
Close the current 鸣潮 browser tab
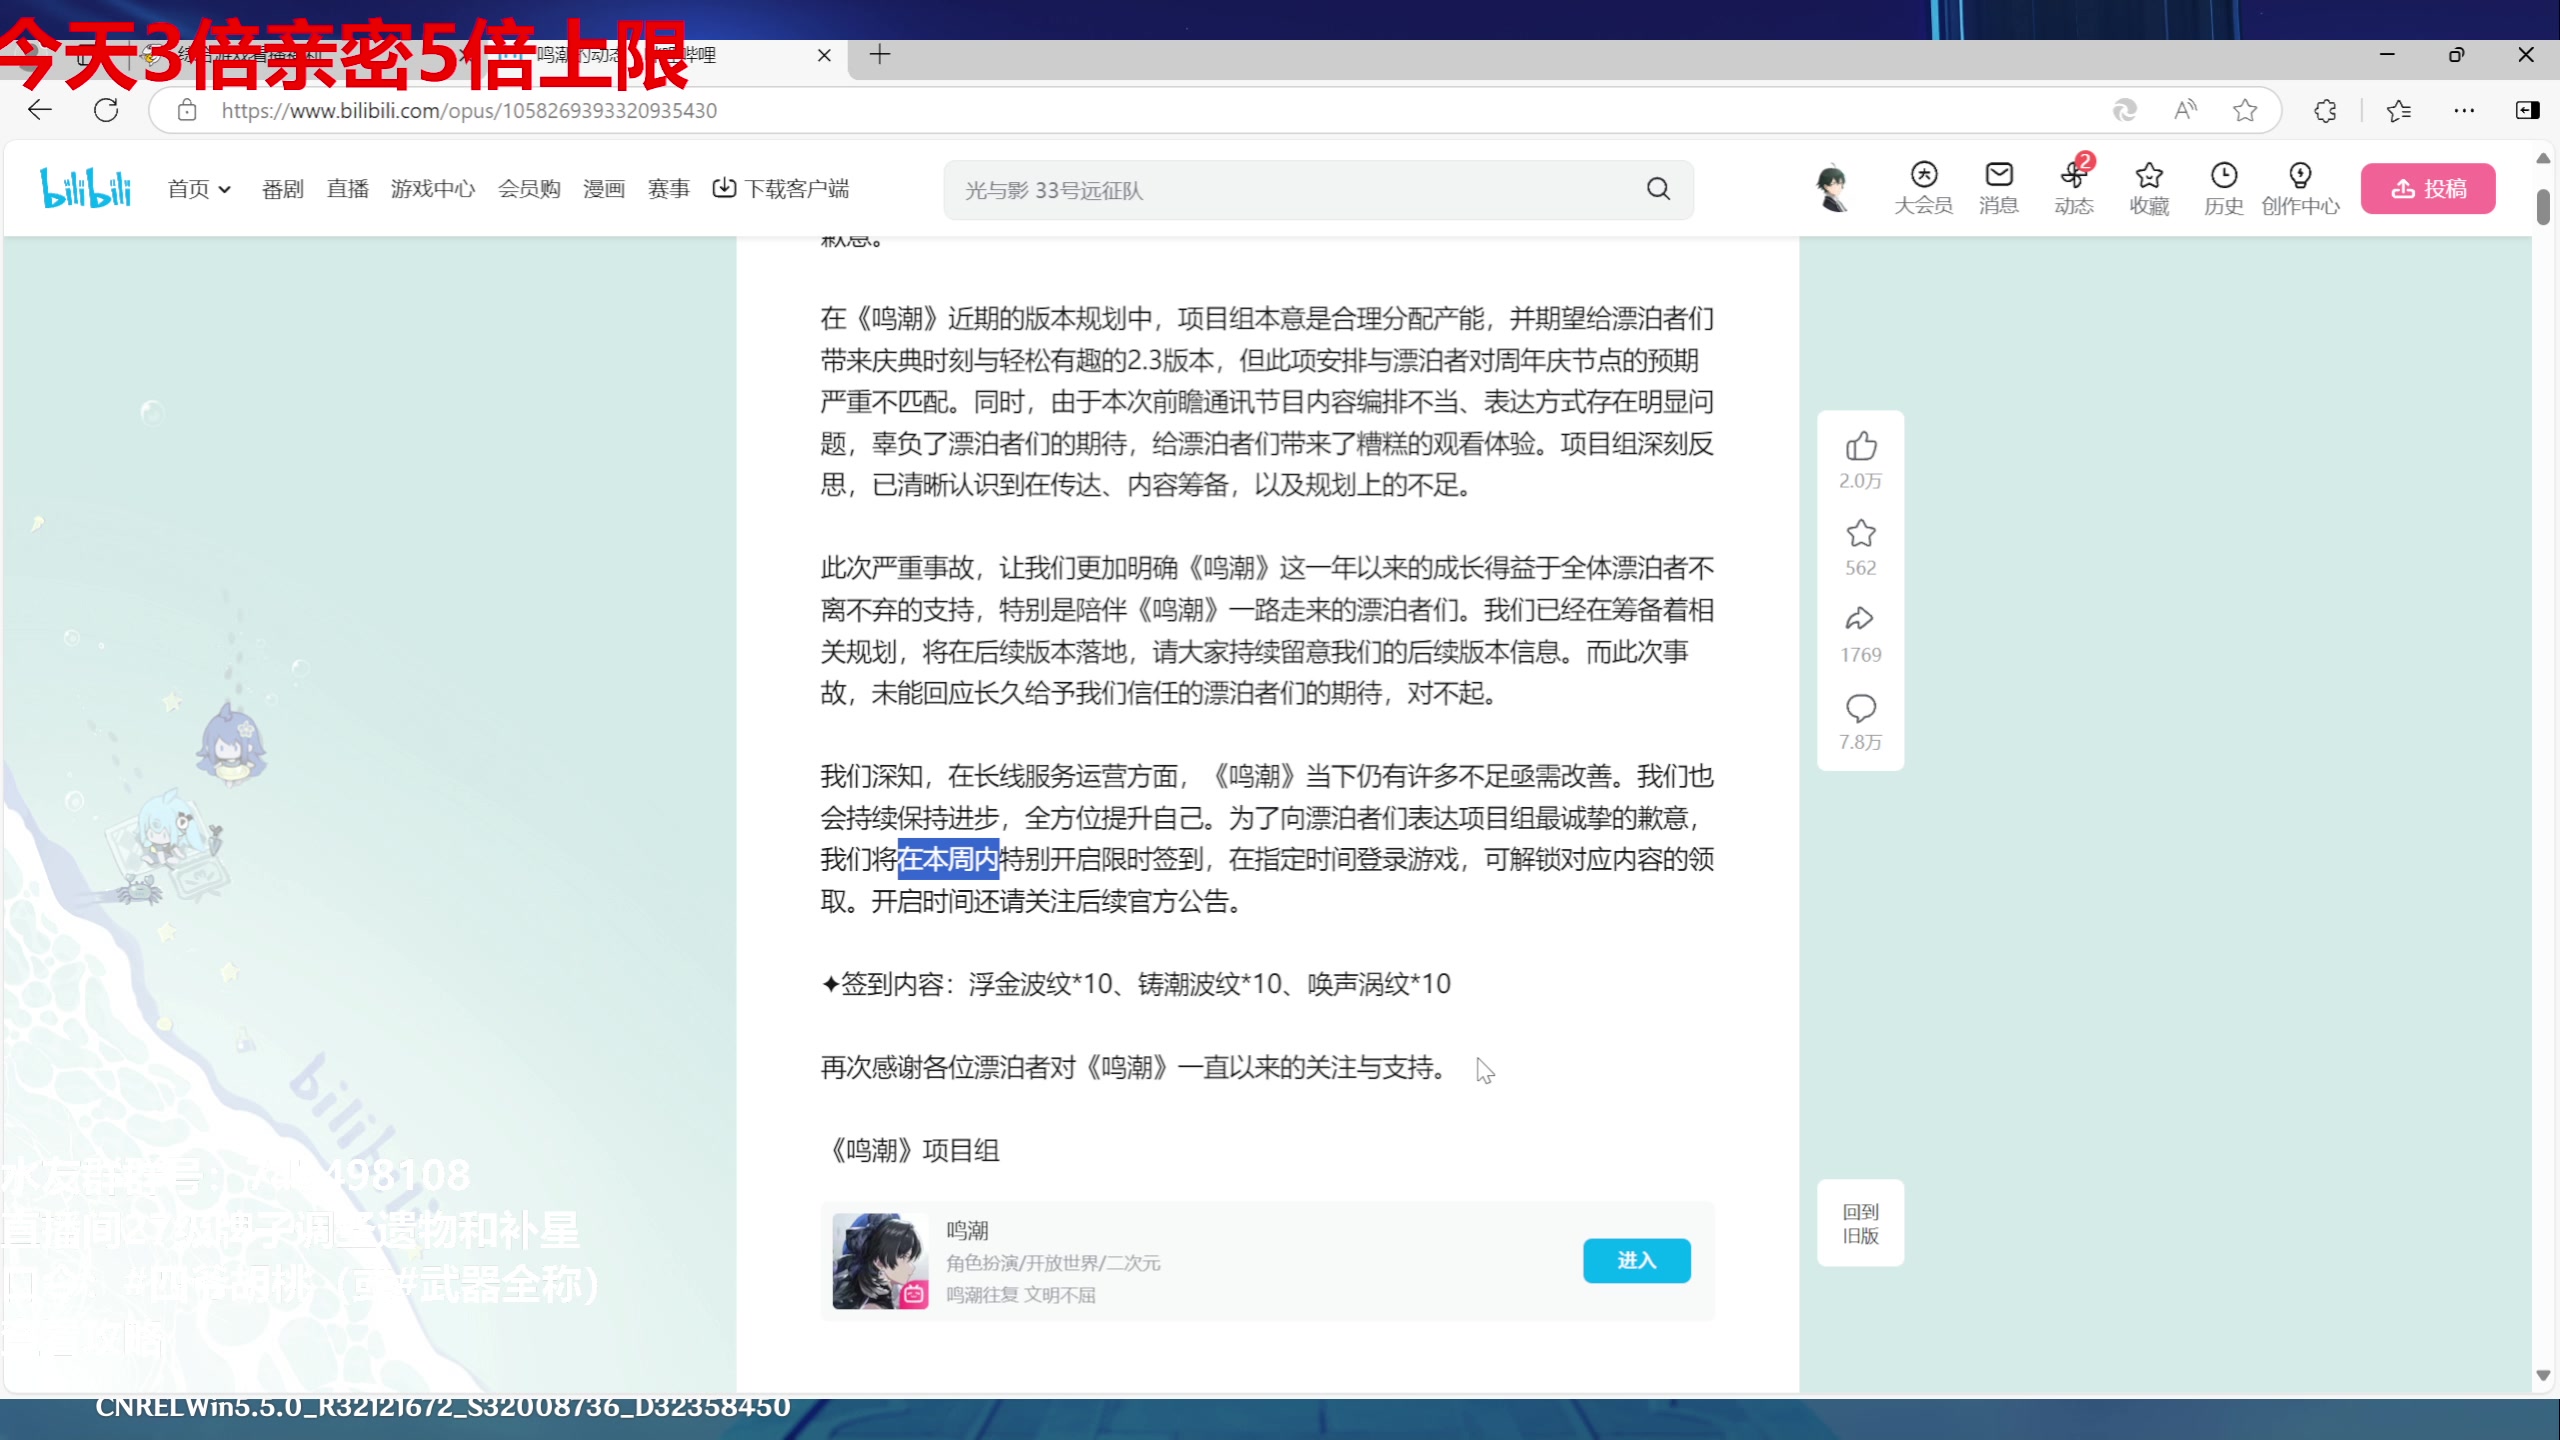[x=824, y=55]
